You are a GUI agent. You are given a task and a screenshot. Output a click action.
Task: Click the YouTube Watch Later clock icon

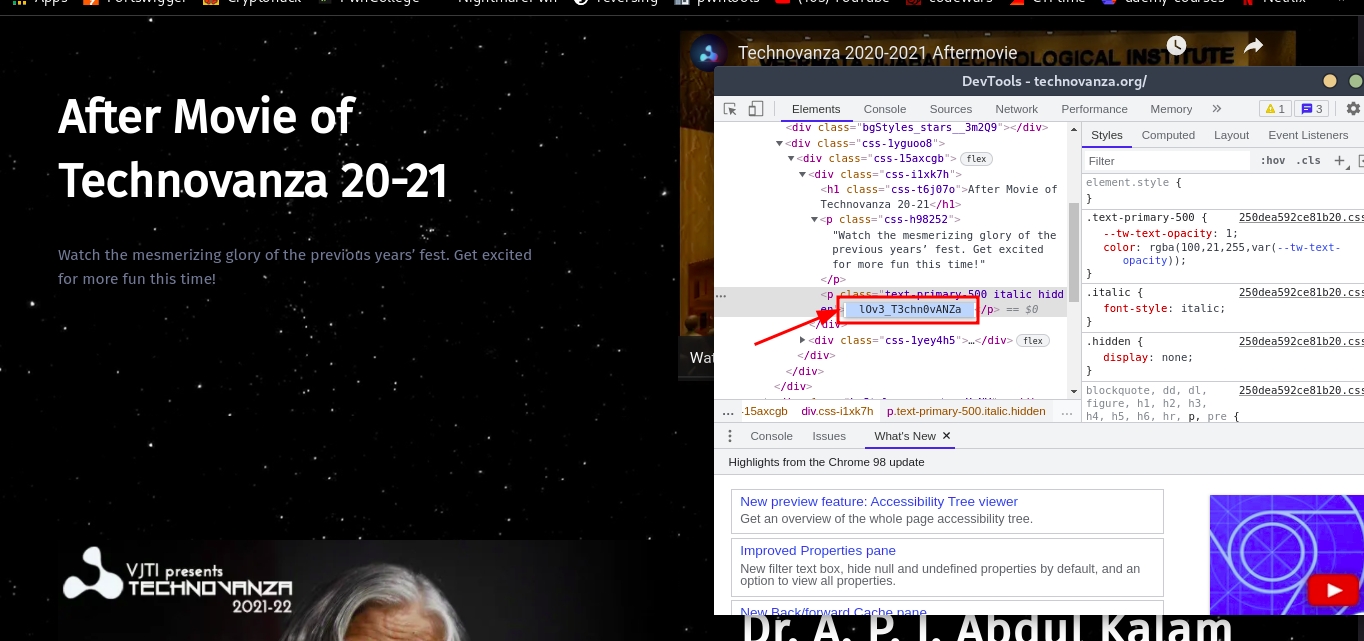(x=1176, y=46)
